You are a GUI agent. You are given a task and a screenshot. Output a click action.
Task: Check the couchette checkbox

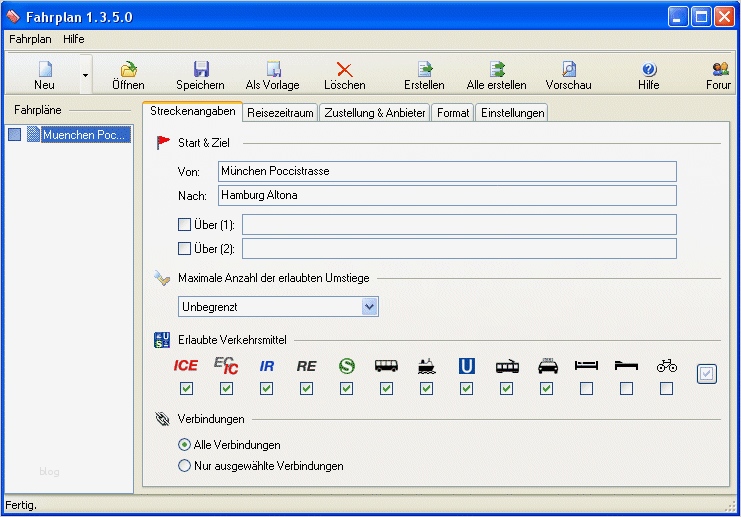click(x=627, y=388)
